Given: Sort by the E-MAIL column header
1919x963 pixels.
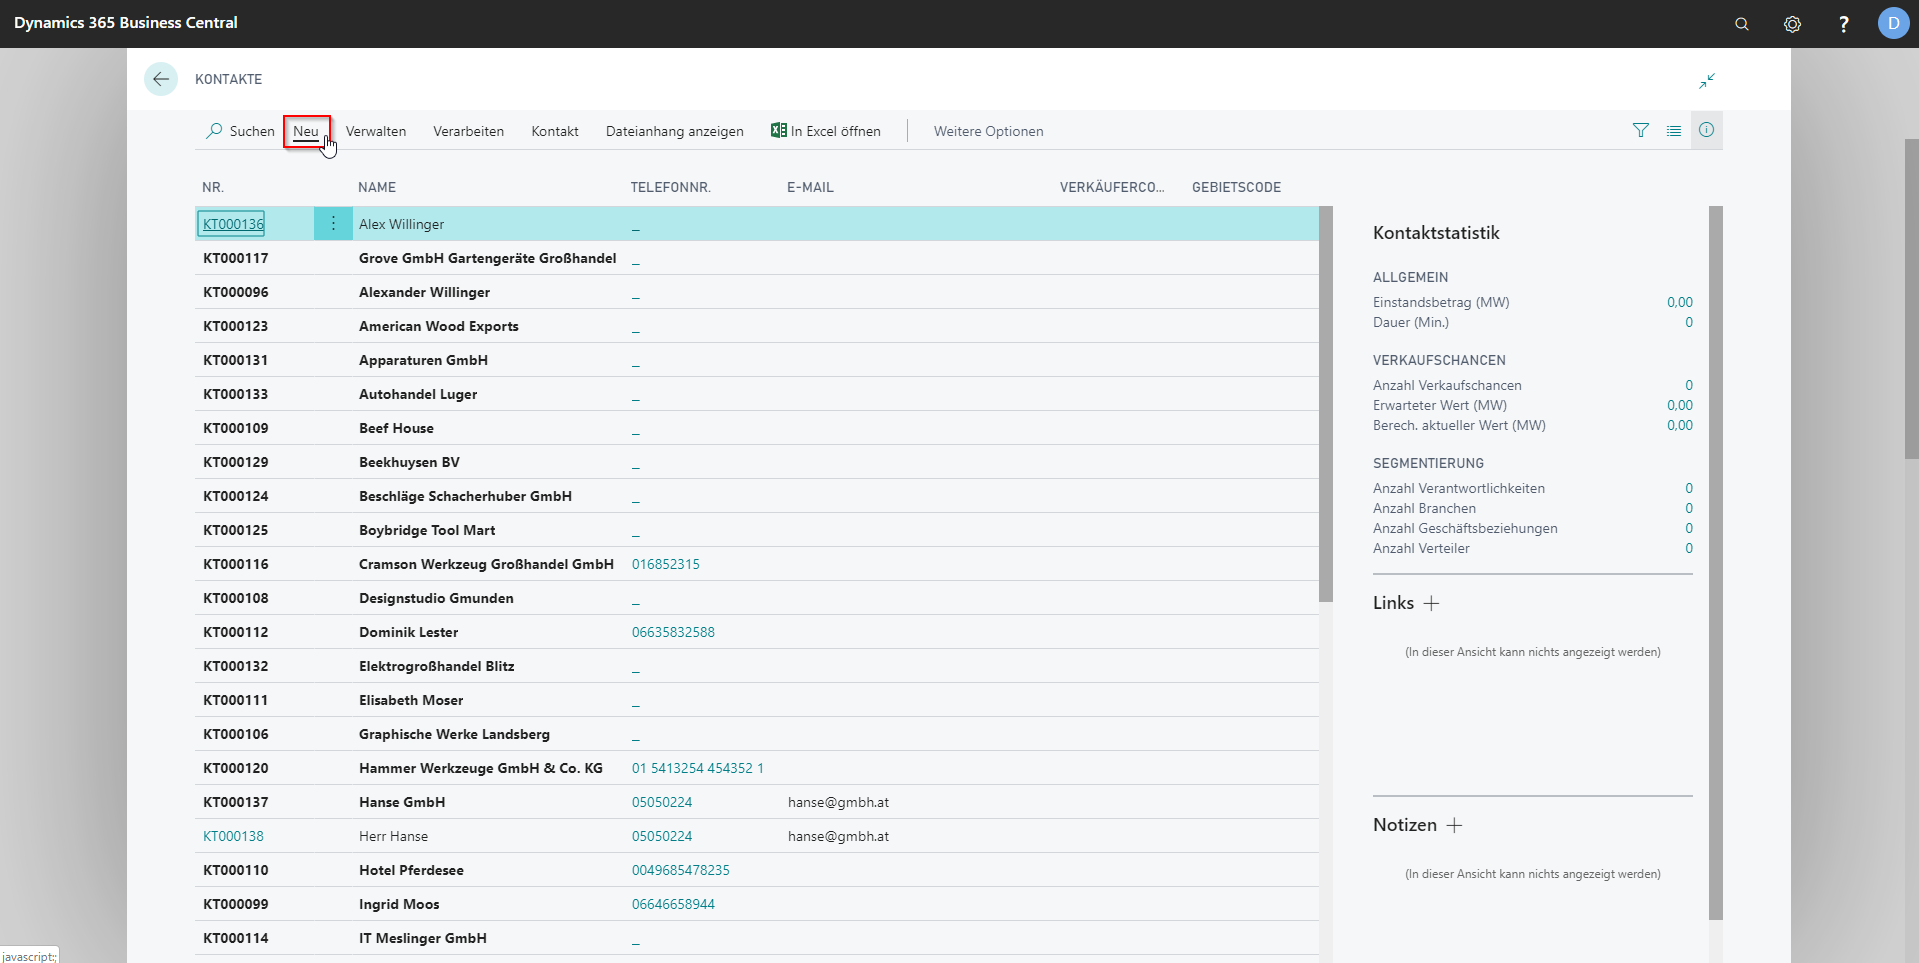Looking at the screenshot, I should (x=810, y=187).
